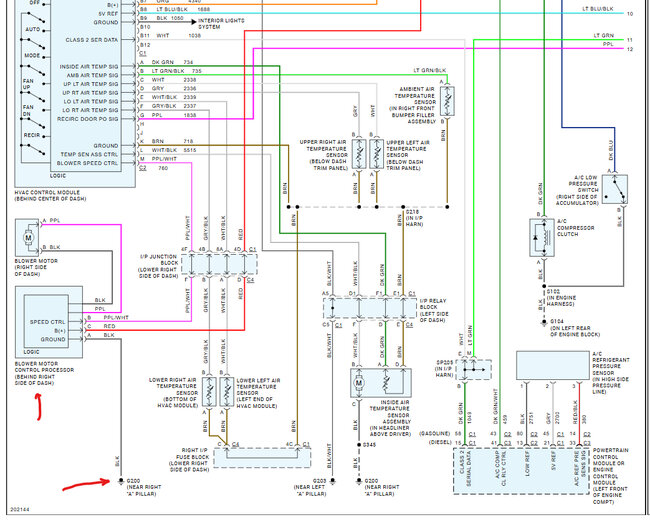This screenshot has width=650, height=520.
Task: Click the 'RECIRC DOOR PO SIG' label
Action: coord(87,119)
